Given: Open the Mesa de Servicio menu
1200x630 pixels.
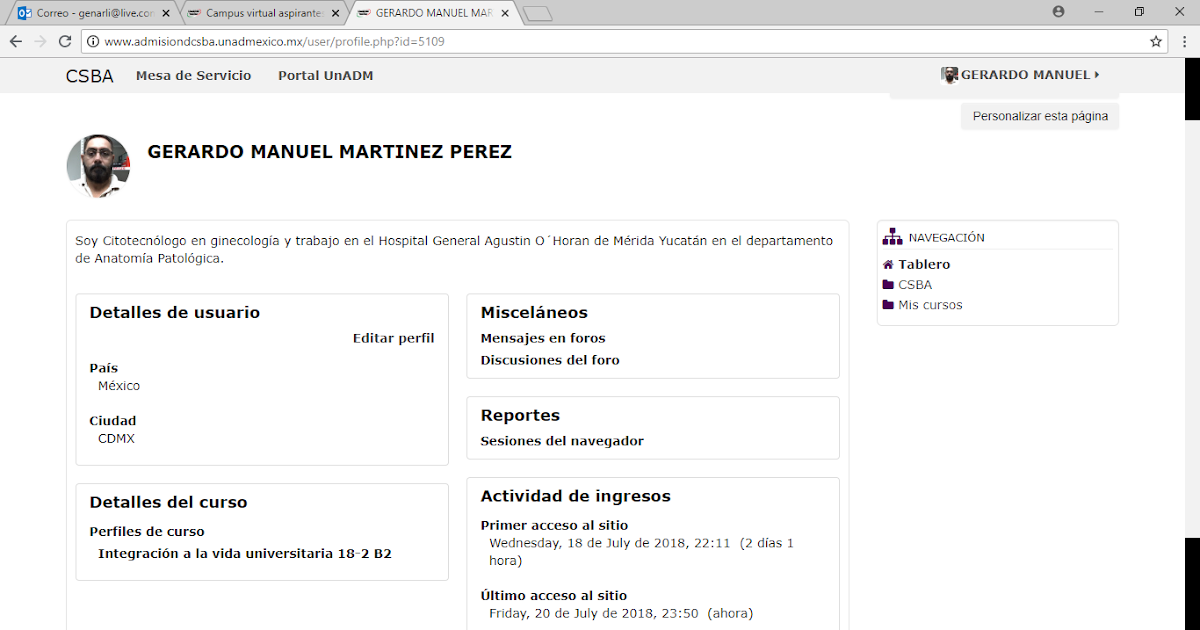Looking at the screenshot, I should click(193, 75).
